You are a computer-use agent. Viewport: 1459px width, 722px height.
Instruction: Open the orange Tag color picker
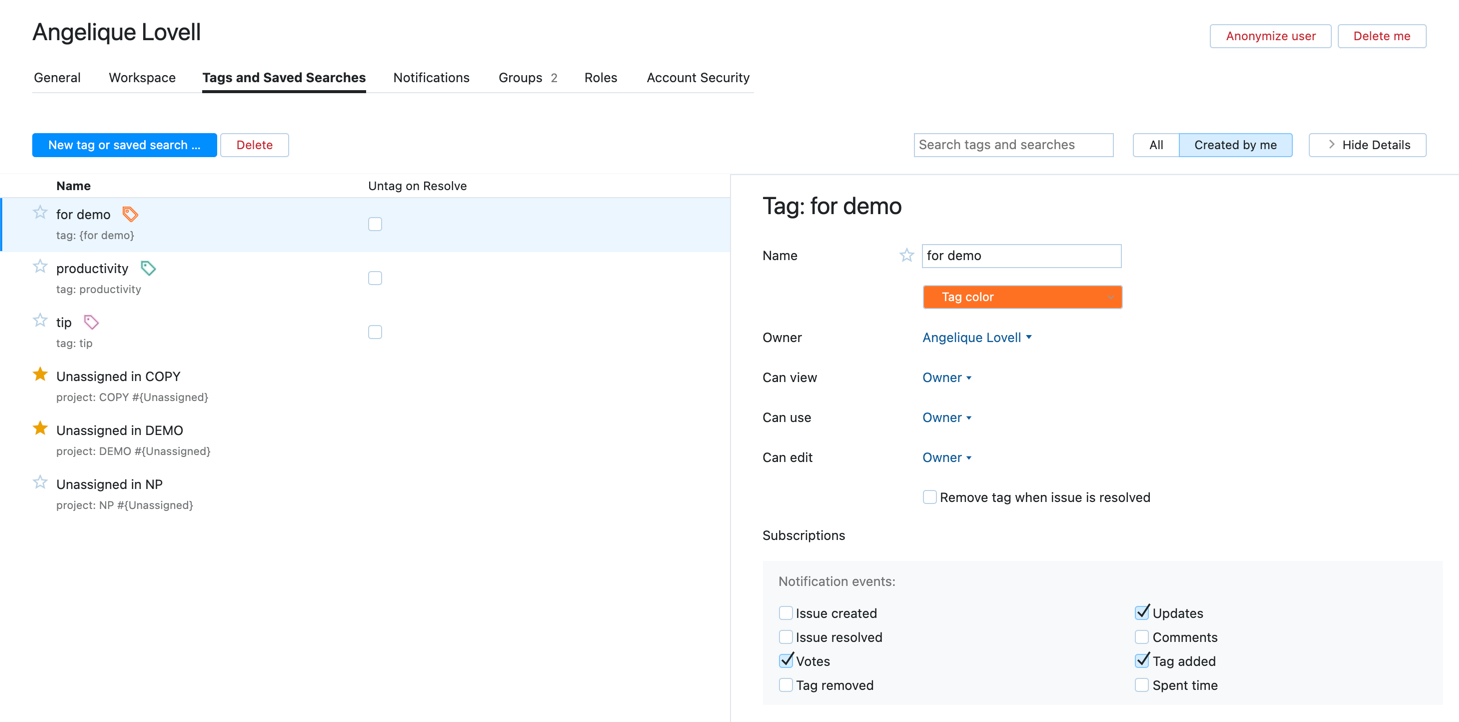coord(1021,297)
